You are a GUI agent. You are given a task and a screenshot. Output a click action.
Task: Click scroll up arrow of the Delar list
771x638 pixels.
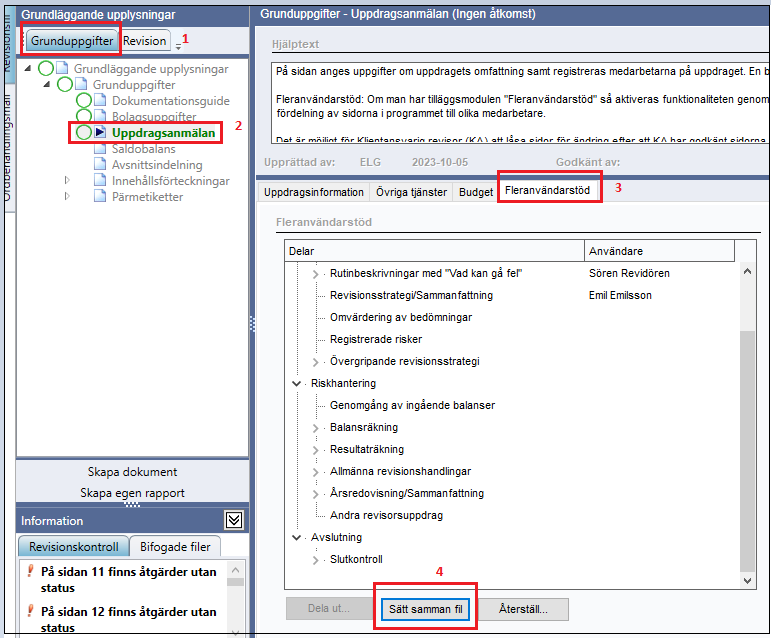747,271
